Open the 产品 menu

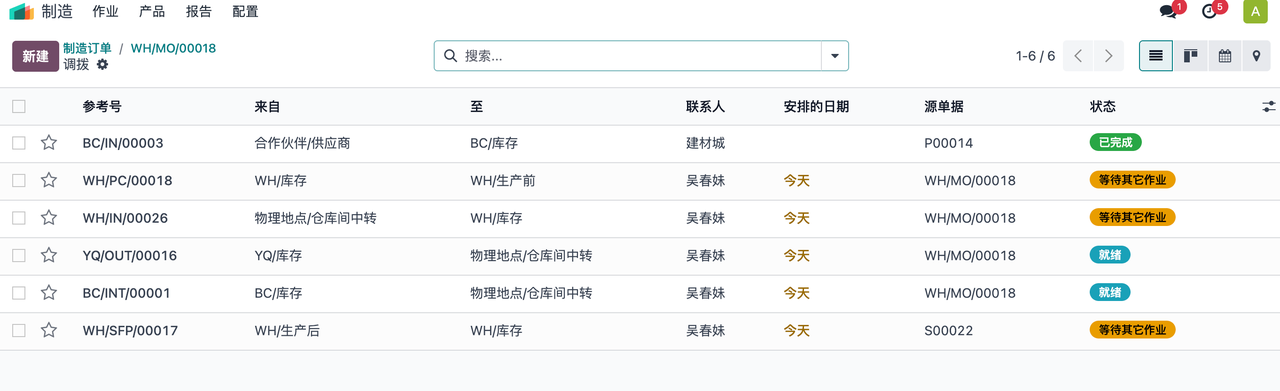(x=152, y=12)
